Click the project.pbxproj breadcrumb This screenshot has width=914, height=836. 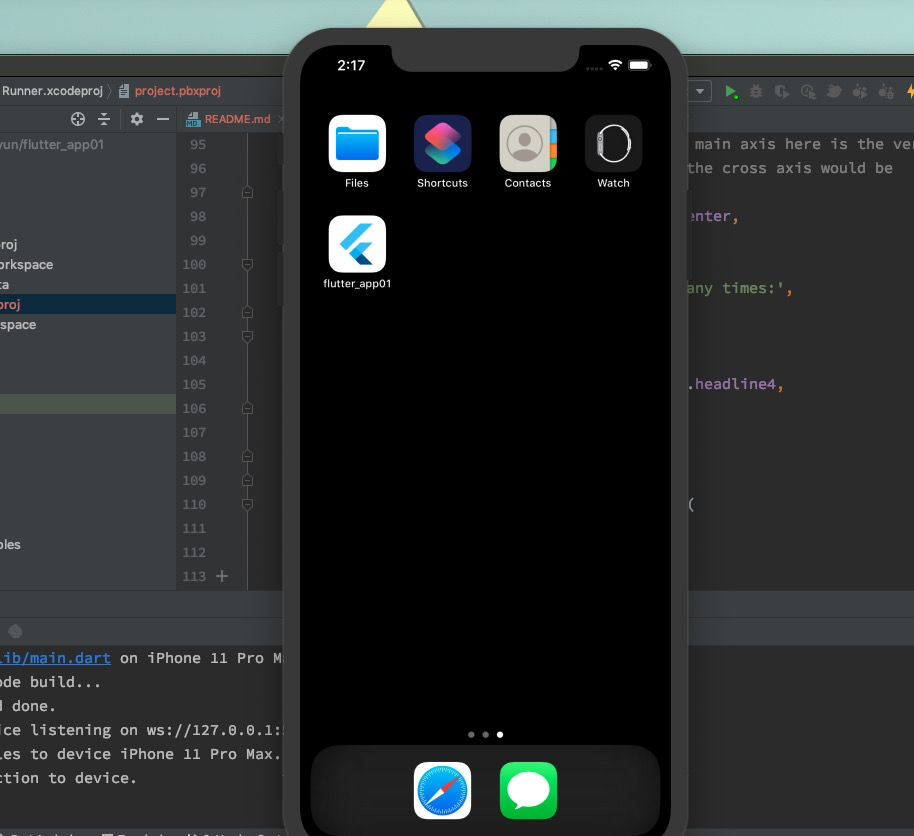(178, 91)
